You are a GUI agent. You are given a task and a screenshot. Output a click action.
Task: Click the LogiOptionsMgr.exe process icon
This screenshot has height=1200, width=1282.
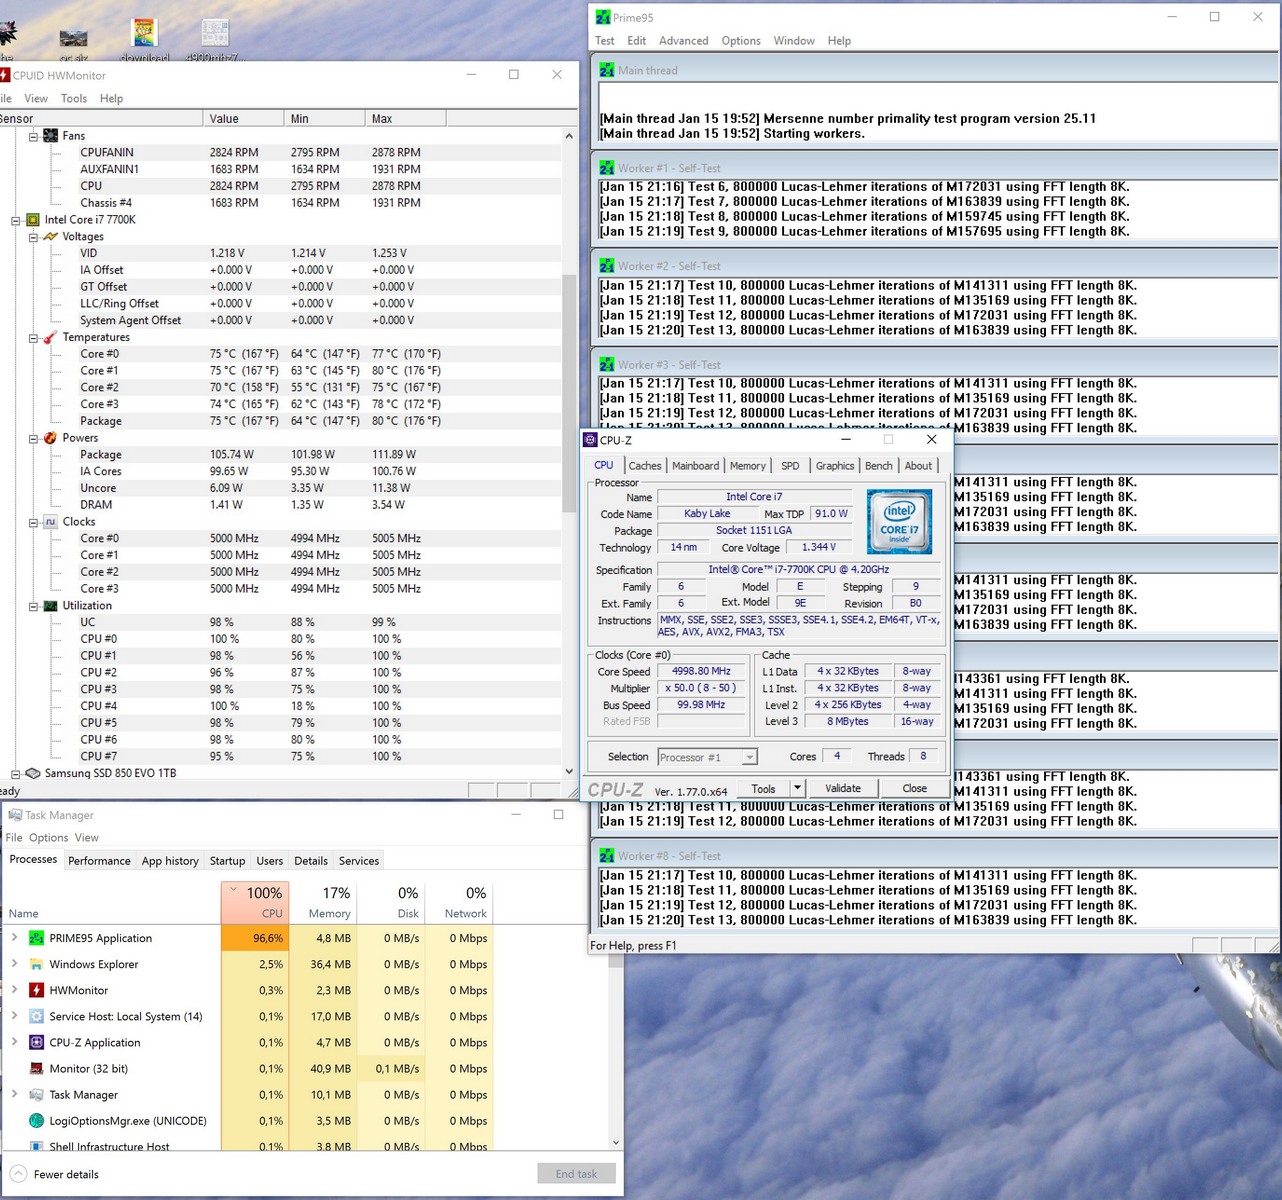[36, 1121]
